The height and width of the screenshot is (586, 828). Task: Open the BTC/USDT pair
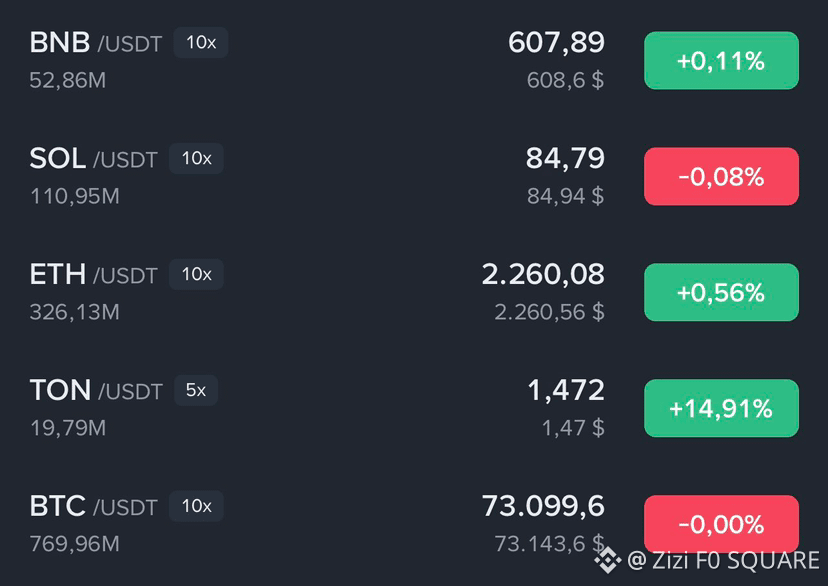[414, 524]
